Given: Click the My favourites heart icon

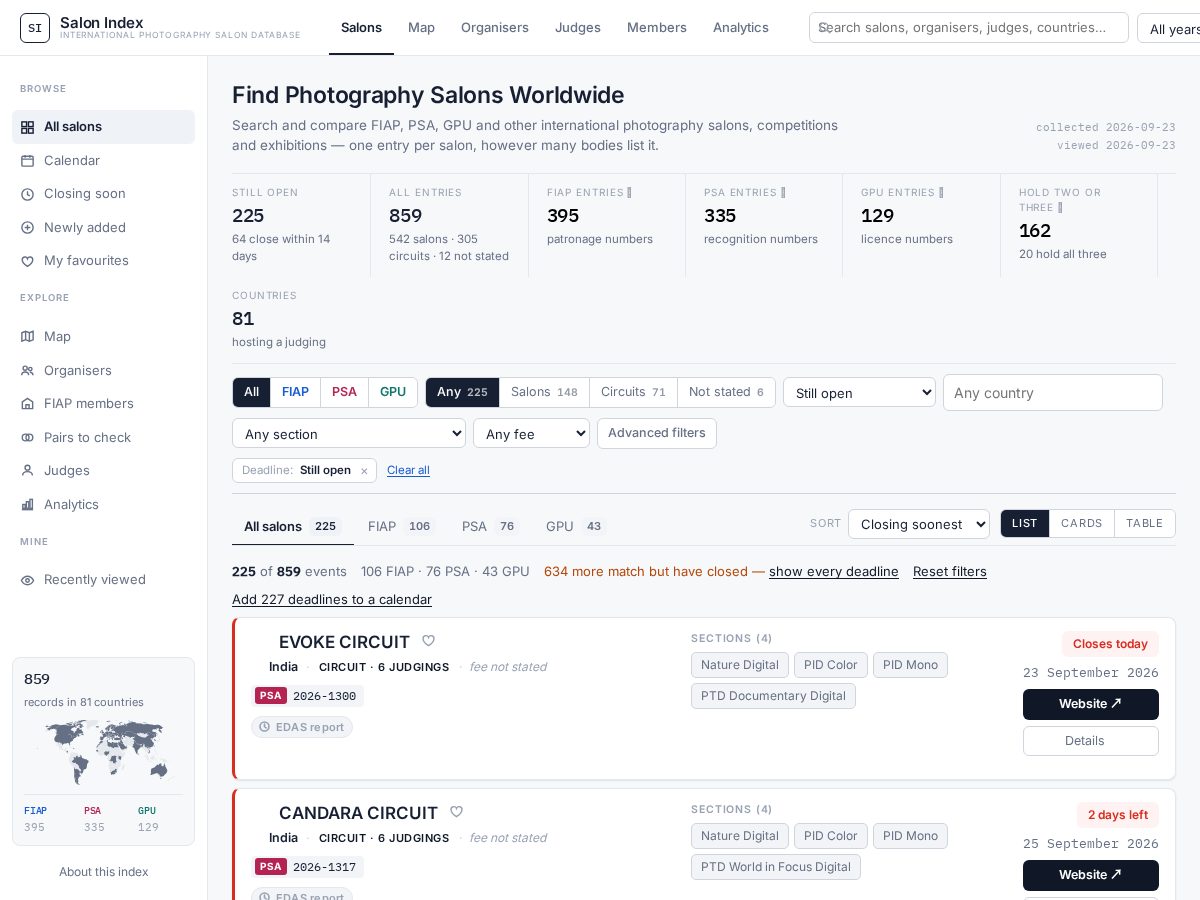Looking at the screenshot, I should [x=28, y=261].
